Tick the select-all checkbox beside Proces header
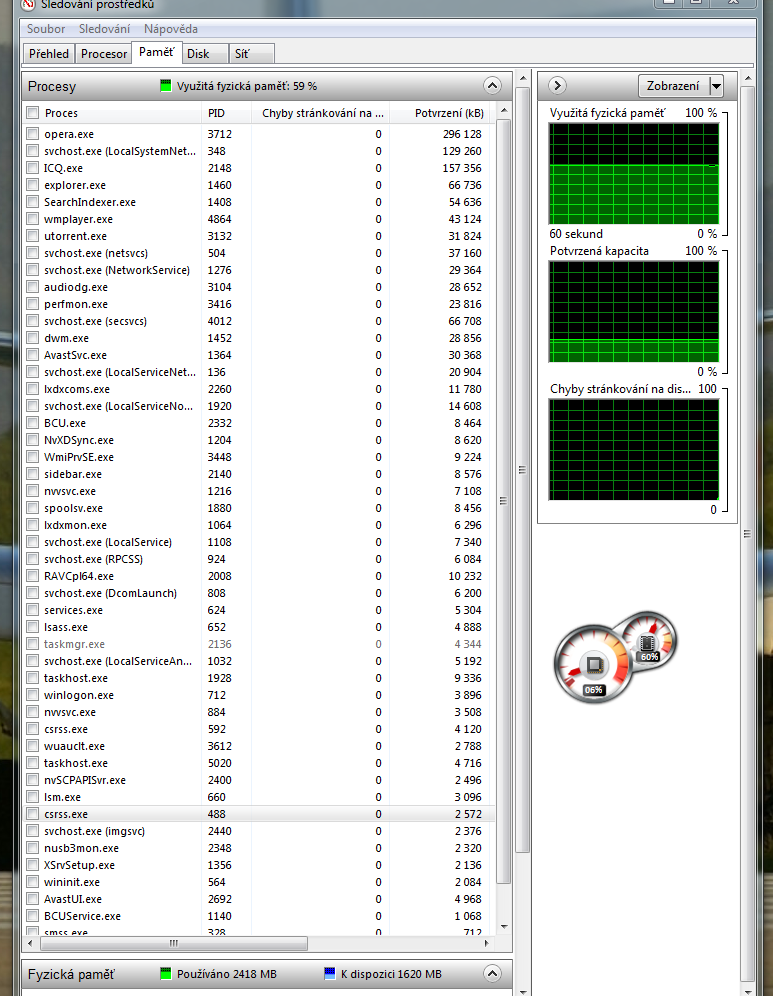The image size is (773, 996). coord(32,113)
